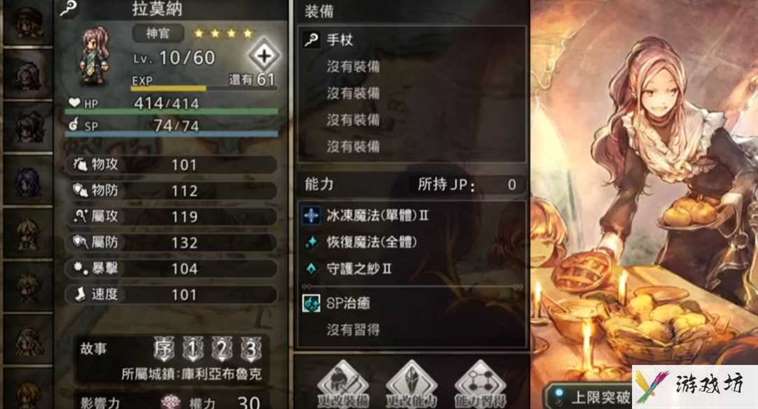The height and width of the screenshot is (409, 758).
Task: Open story chapter 2 badge
Action: click(x=222, y=349)
